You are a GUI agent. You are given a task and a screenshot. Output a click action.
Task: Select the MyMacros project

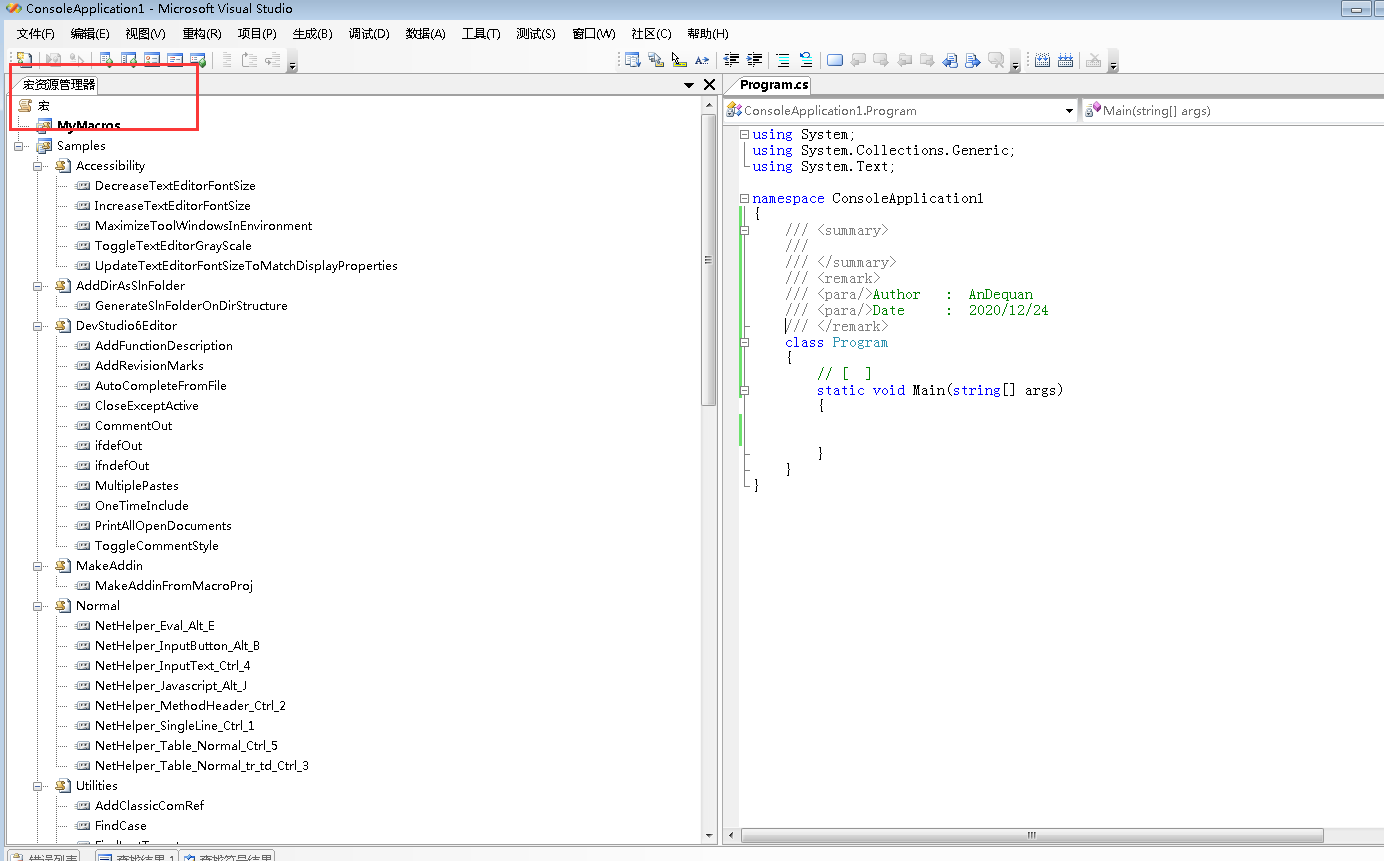88,126
